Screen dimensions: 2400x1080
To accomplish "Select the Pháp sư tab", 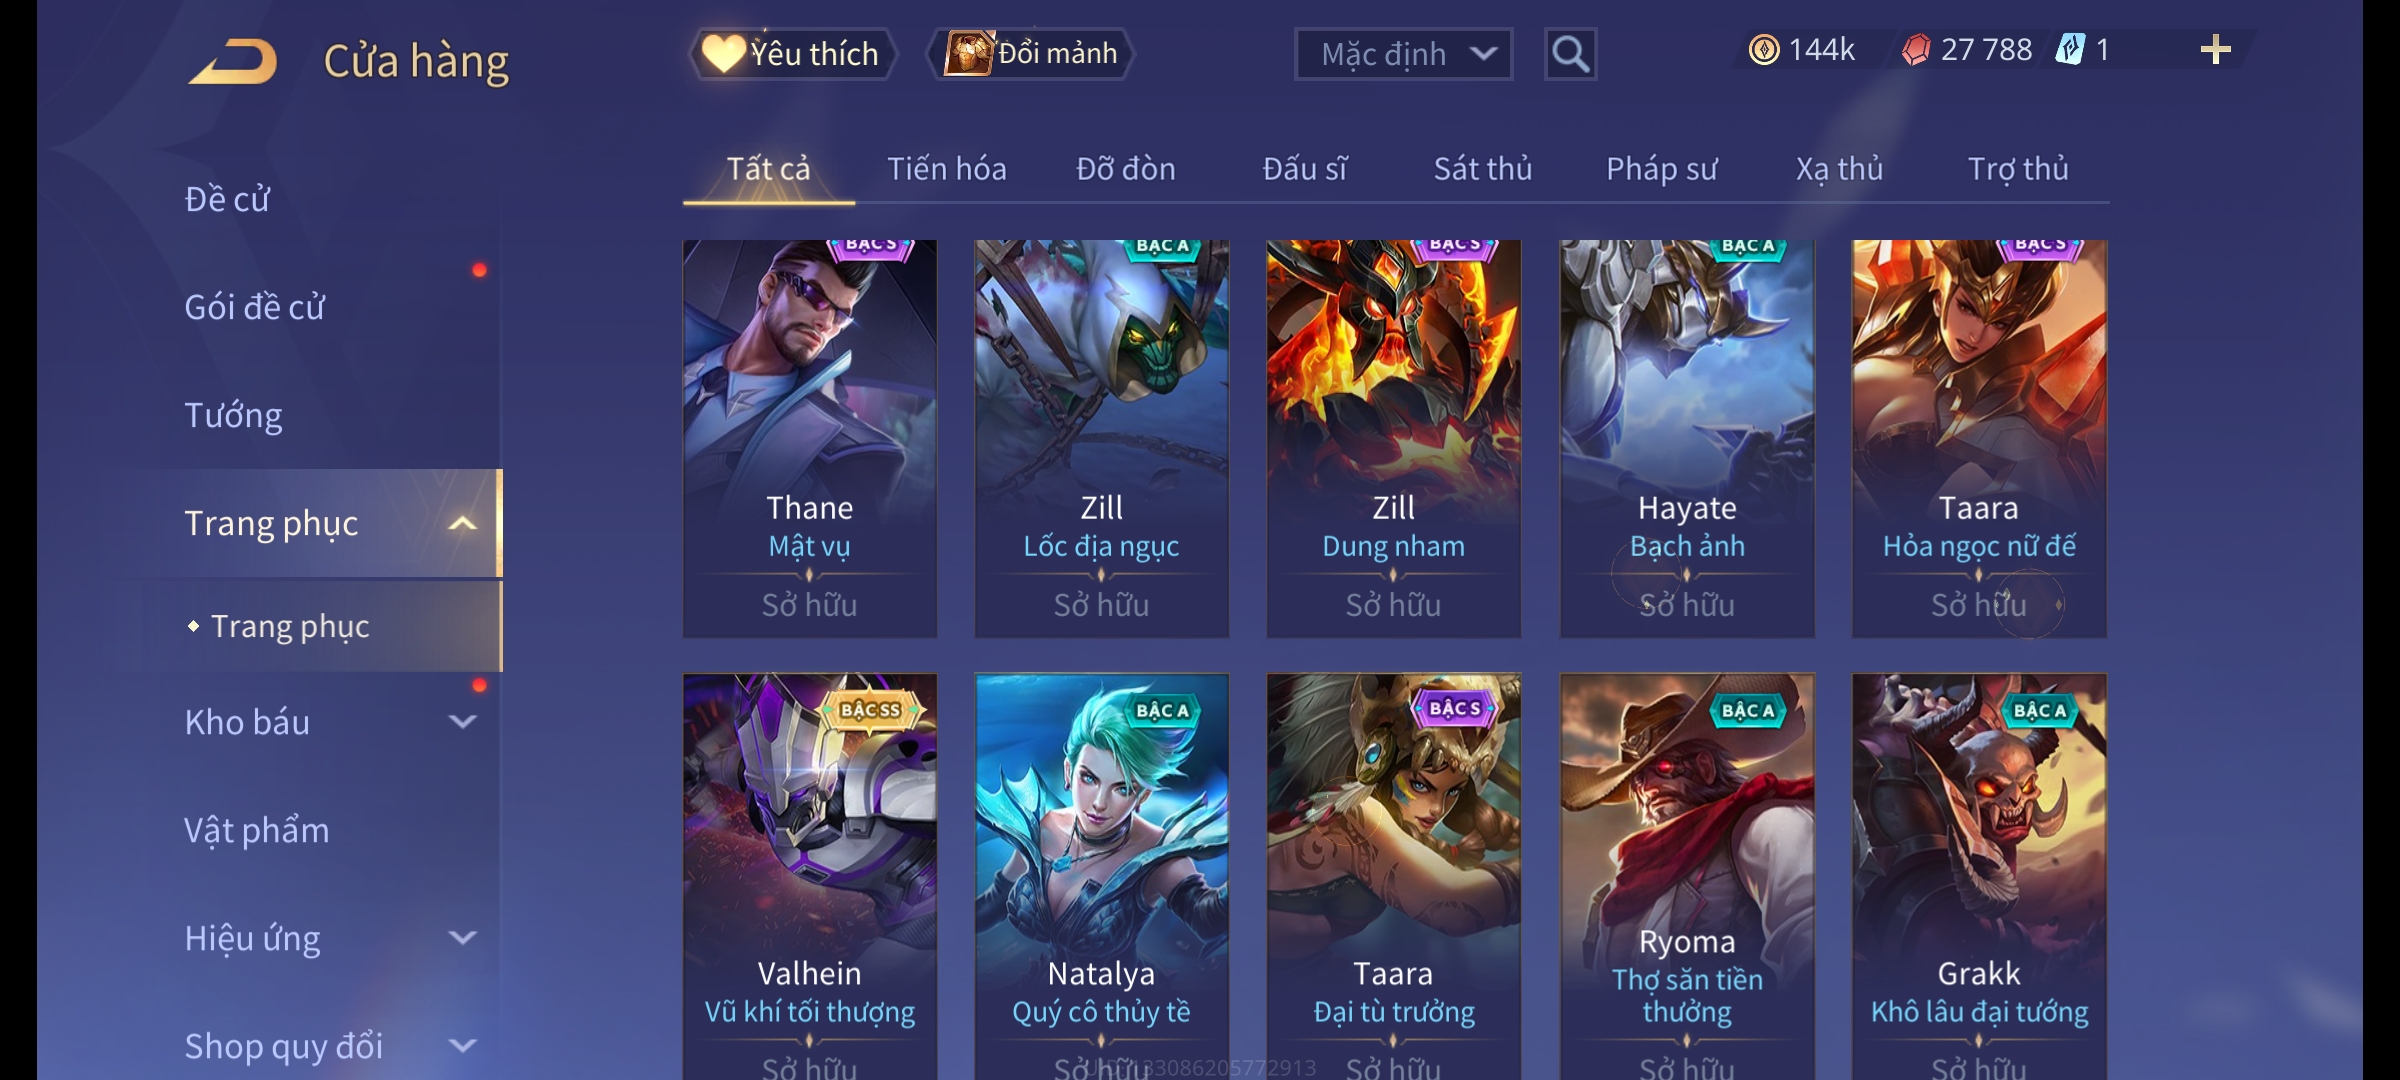I will point(1661,169).
